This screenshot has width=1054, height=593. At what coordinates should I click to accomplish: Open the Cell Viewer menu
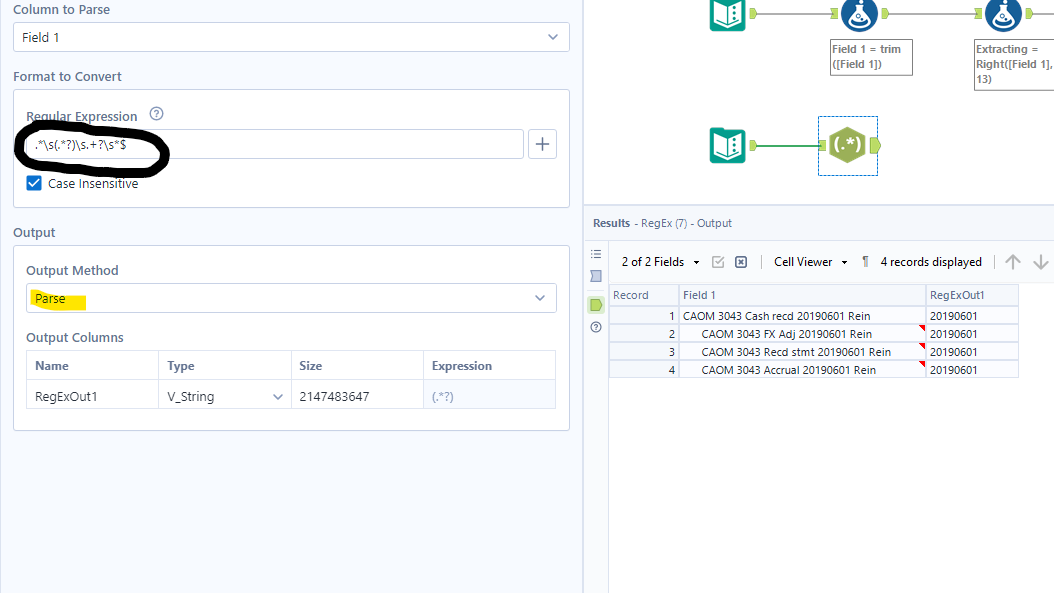[x=810, y=262]
